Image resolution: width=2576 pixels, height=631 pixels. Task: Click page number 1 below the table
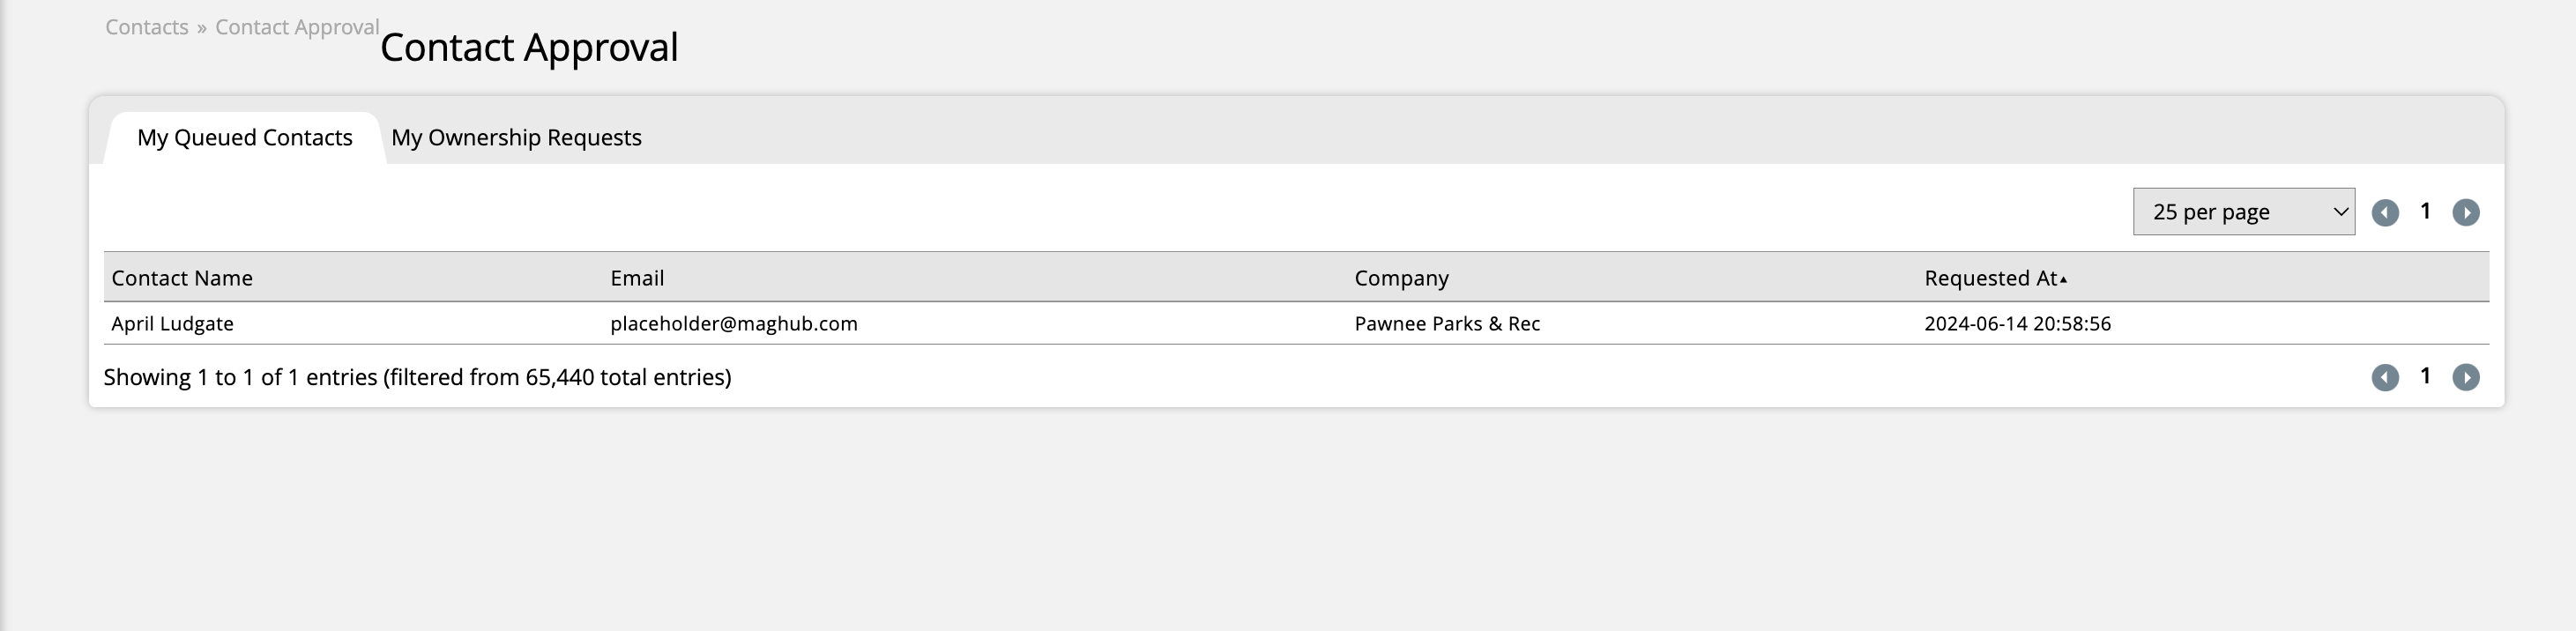[x=2425, y=376]
